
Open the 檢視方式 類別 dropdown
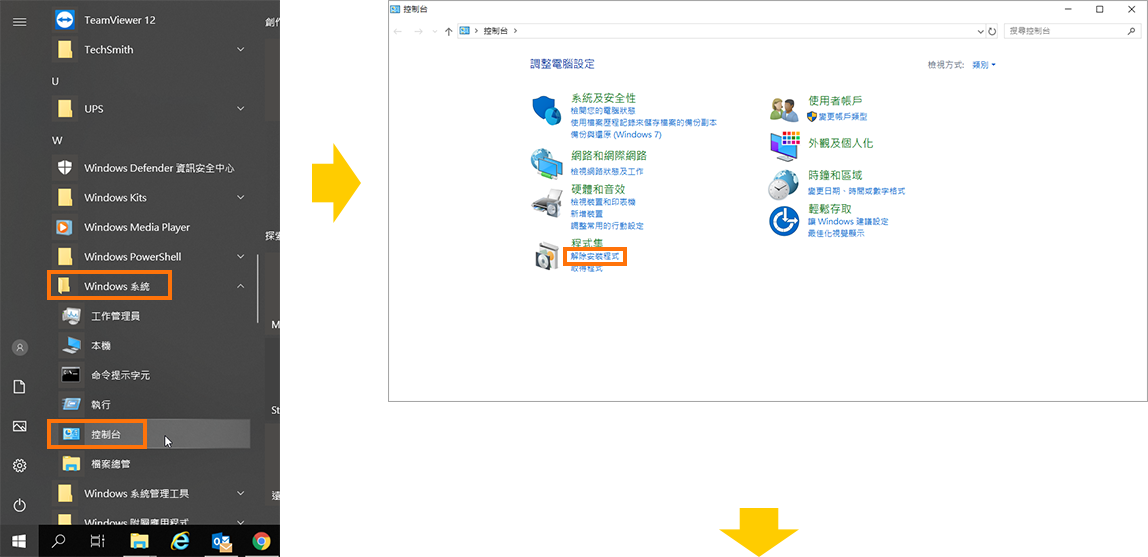click(984, 65)
